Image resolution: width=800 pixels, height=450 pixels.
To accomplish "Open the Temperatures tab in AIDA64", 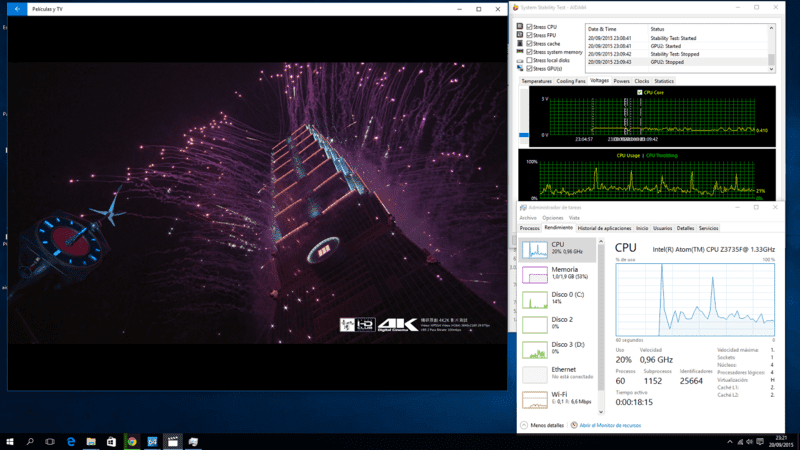I will [536, 81].
